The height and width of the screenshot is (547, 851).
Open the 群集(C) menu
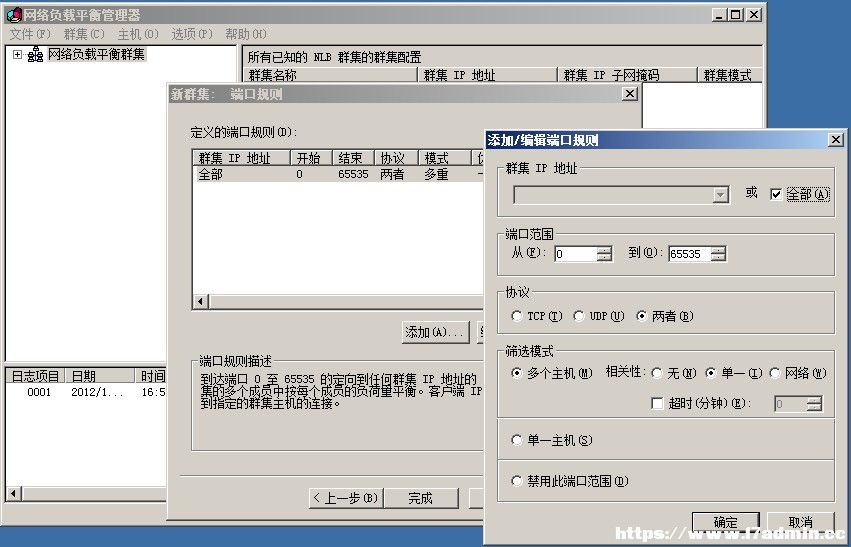[84, 34]
